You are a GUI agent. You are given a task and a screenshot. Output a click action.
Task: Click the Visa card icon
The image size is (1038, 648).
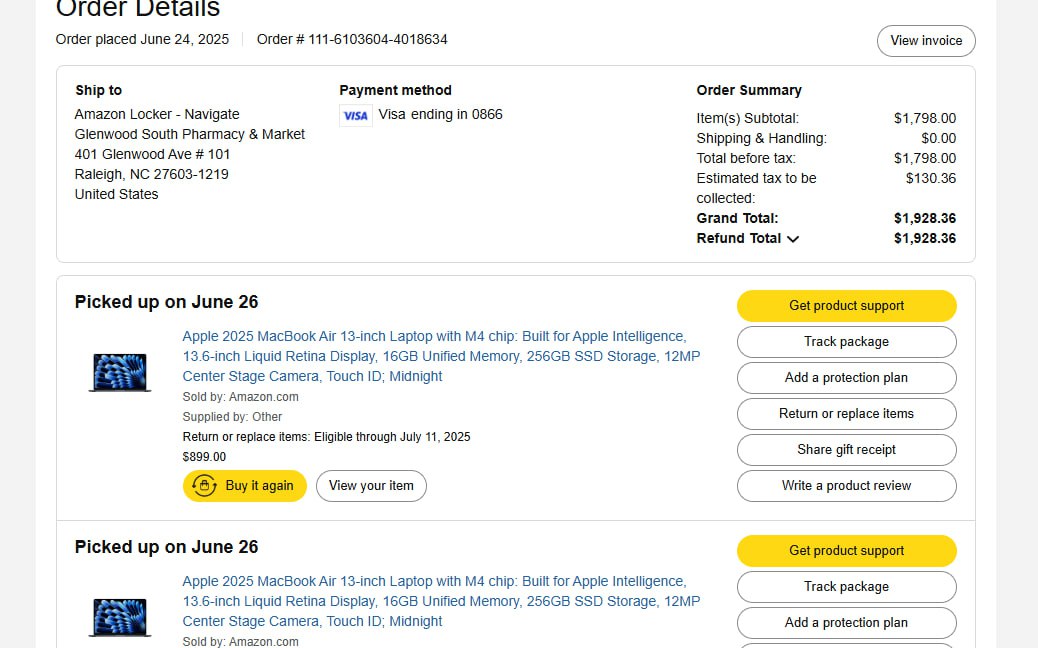click(x=355, y=115)
